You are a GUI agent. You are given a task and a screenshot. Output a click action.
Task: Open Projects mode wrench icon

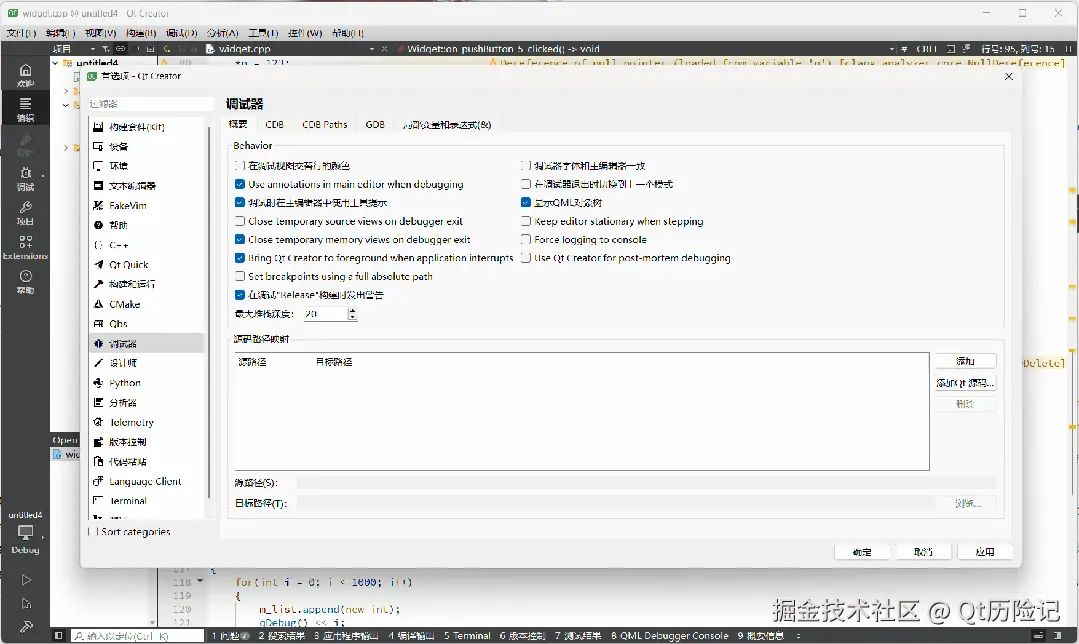25,212
